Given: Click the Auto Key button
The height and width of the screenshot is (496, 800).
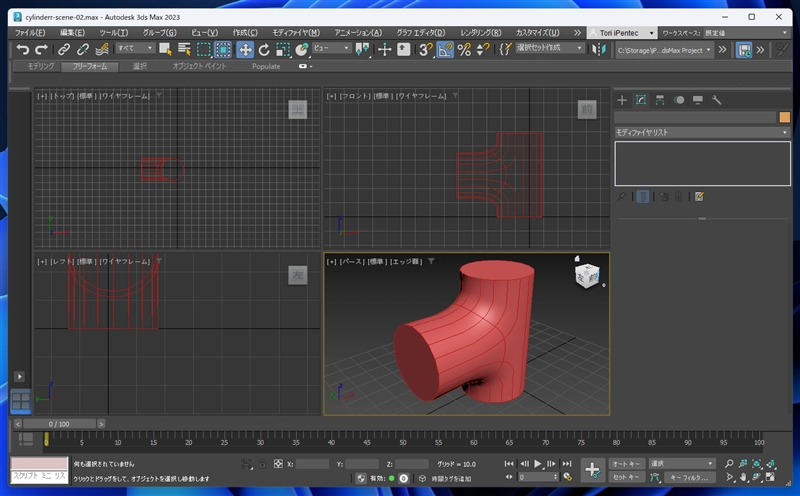Looking at the screenshot, I should pyautogui.click(x=626, y=464).
